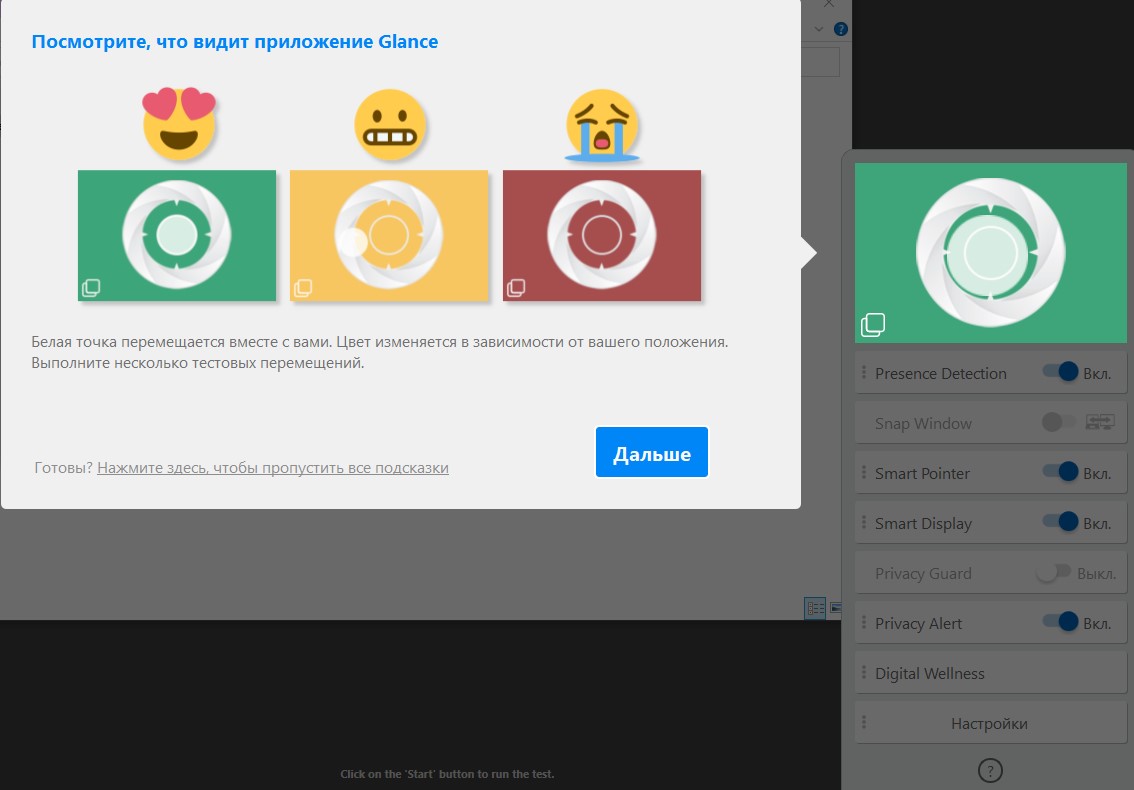Click the image view icon in the background window
Image resolution: width=1134 pixels, height=790 pixels.
pyautogui.click(x=835, y=608)
